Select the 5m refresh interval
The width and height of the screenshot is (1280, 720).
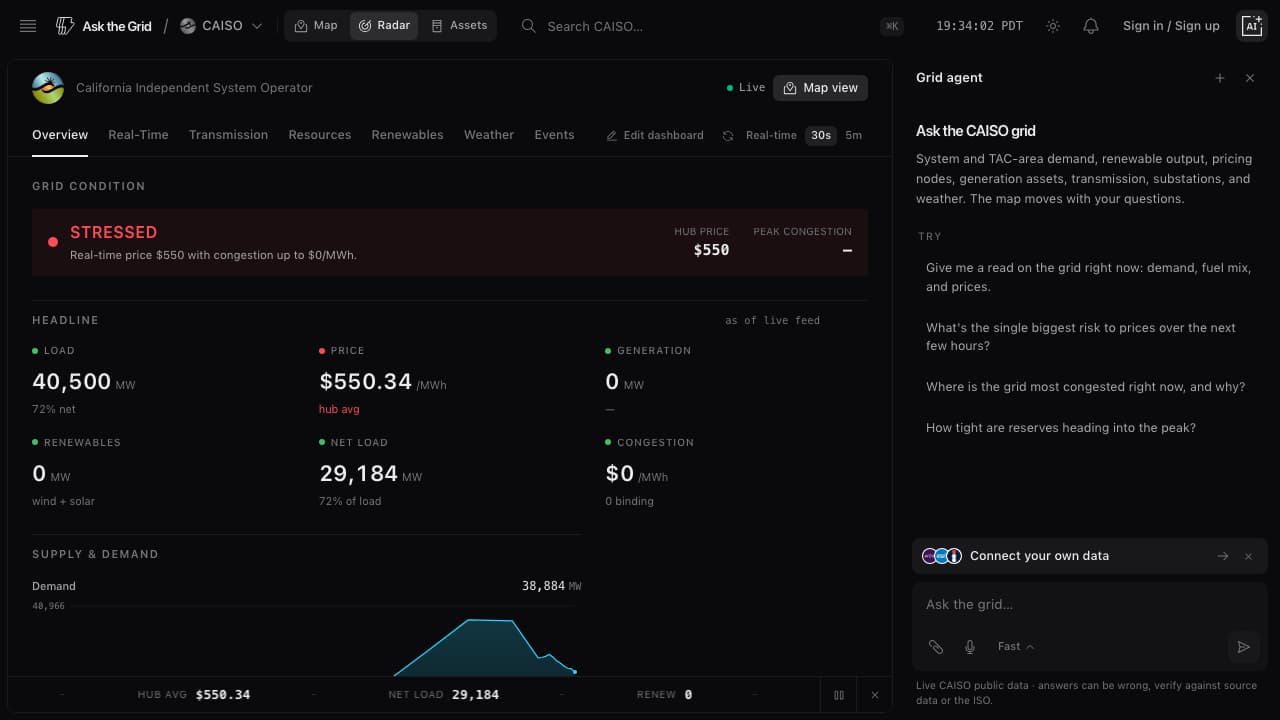click(x=853, y=135)
